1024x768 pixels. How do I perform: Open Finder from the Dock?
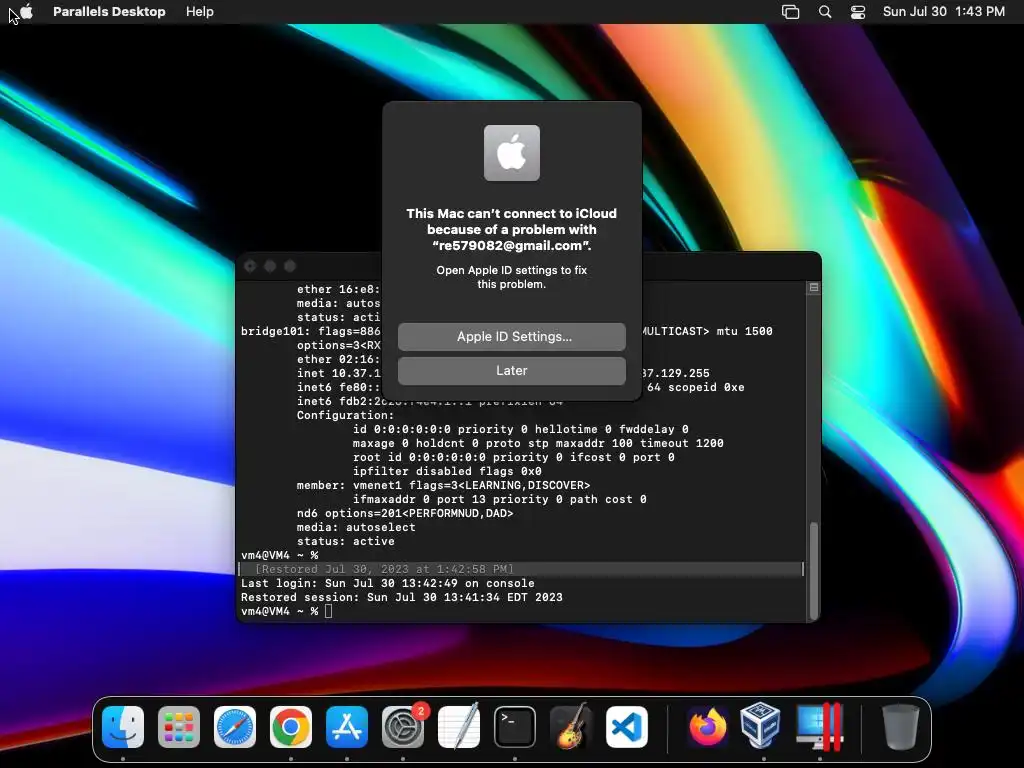[x=123, y=726]
